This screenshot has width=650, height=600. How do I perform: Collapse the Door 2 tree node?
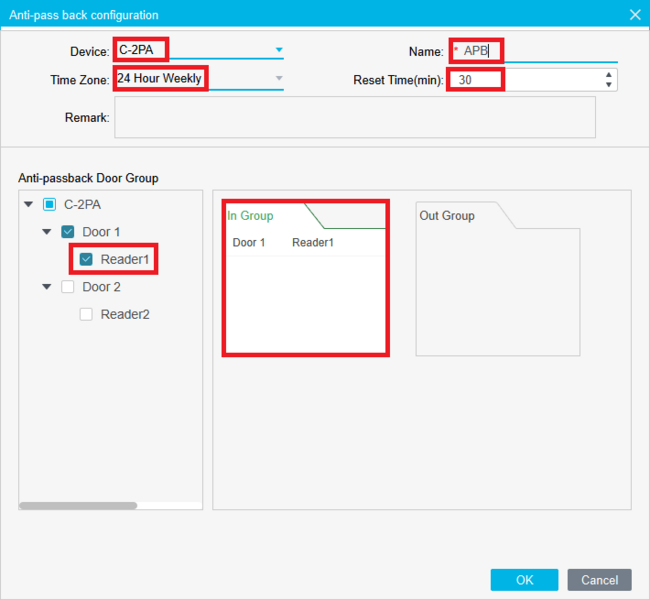point(47,287)
